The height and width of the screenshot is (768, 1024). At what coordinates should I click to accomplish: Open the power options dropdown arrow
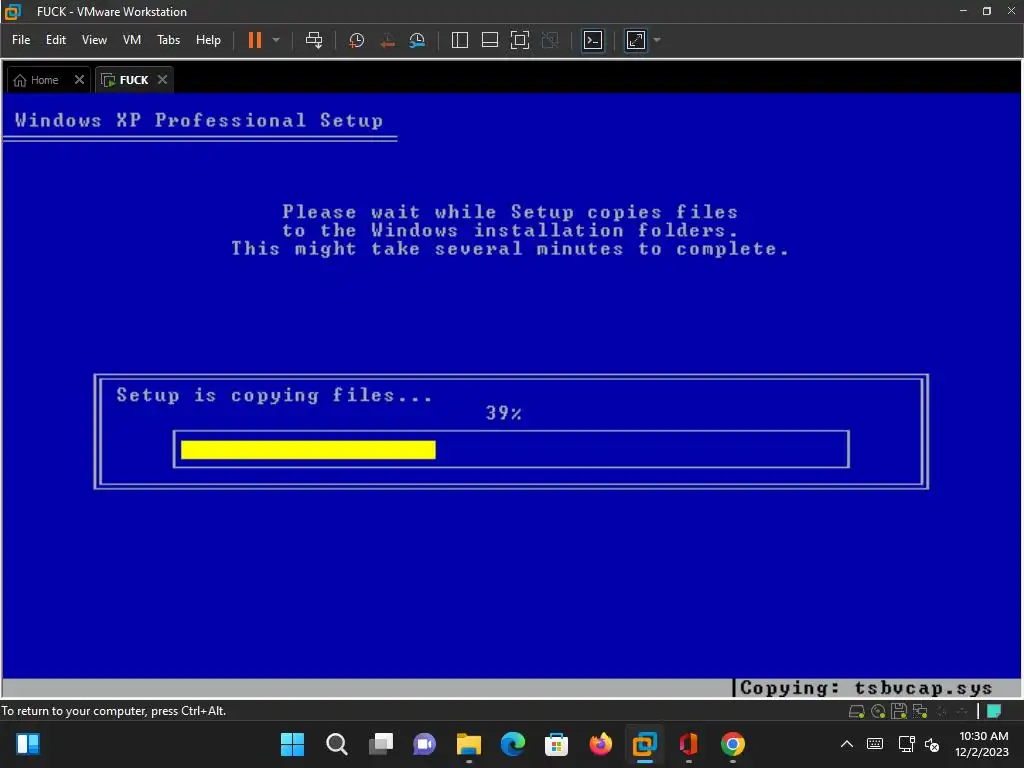coord(276,40)
